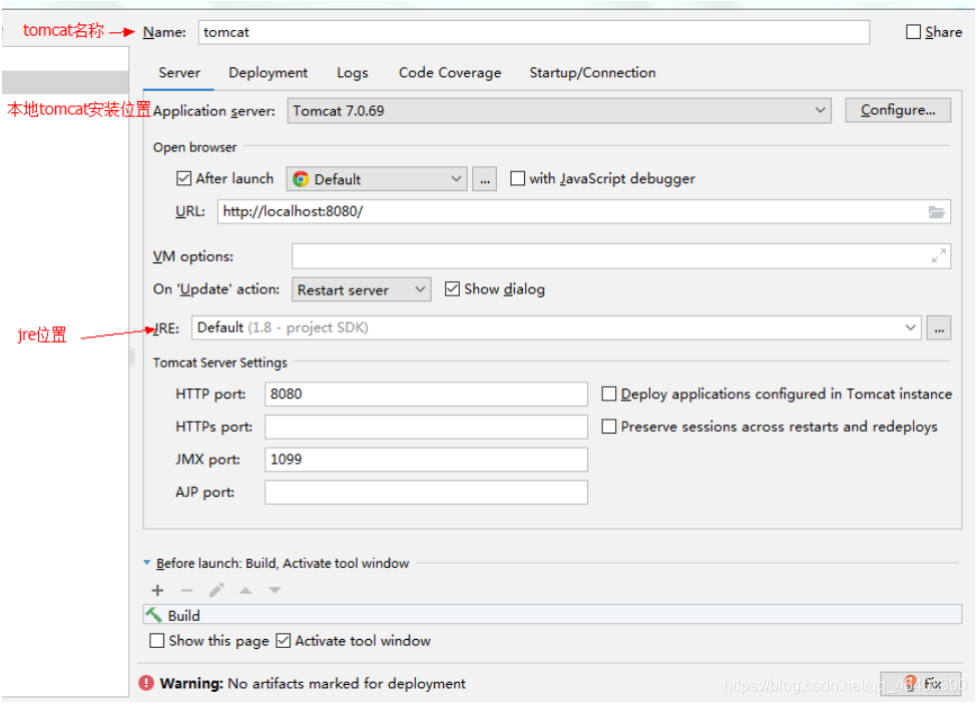Screen dimensions: 977x704
Task: Check Show this page option
Action: (x=157, y=640)
